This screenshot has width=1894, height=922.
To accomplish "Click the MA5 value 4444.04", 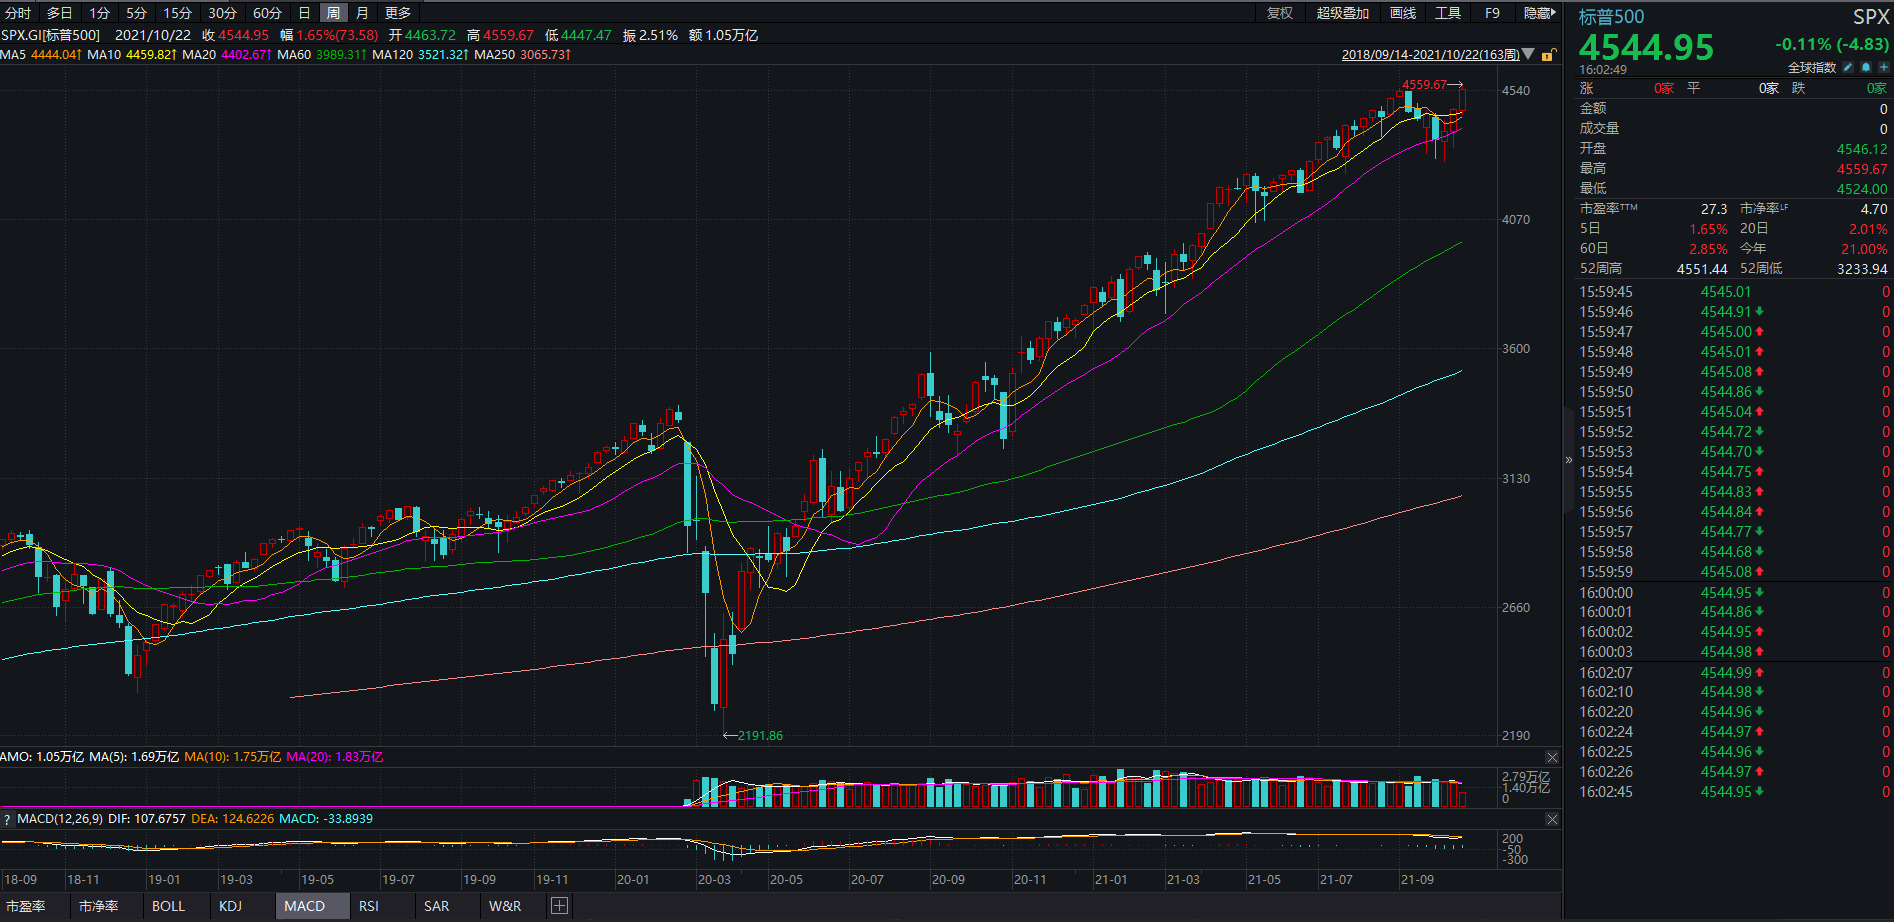I will tap(57, 55).
